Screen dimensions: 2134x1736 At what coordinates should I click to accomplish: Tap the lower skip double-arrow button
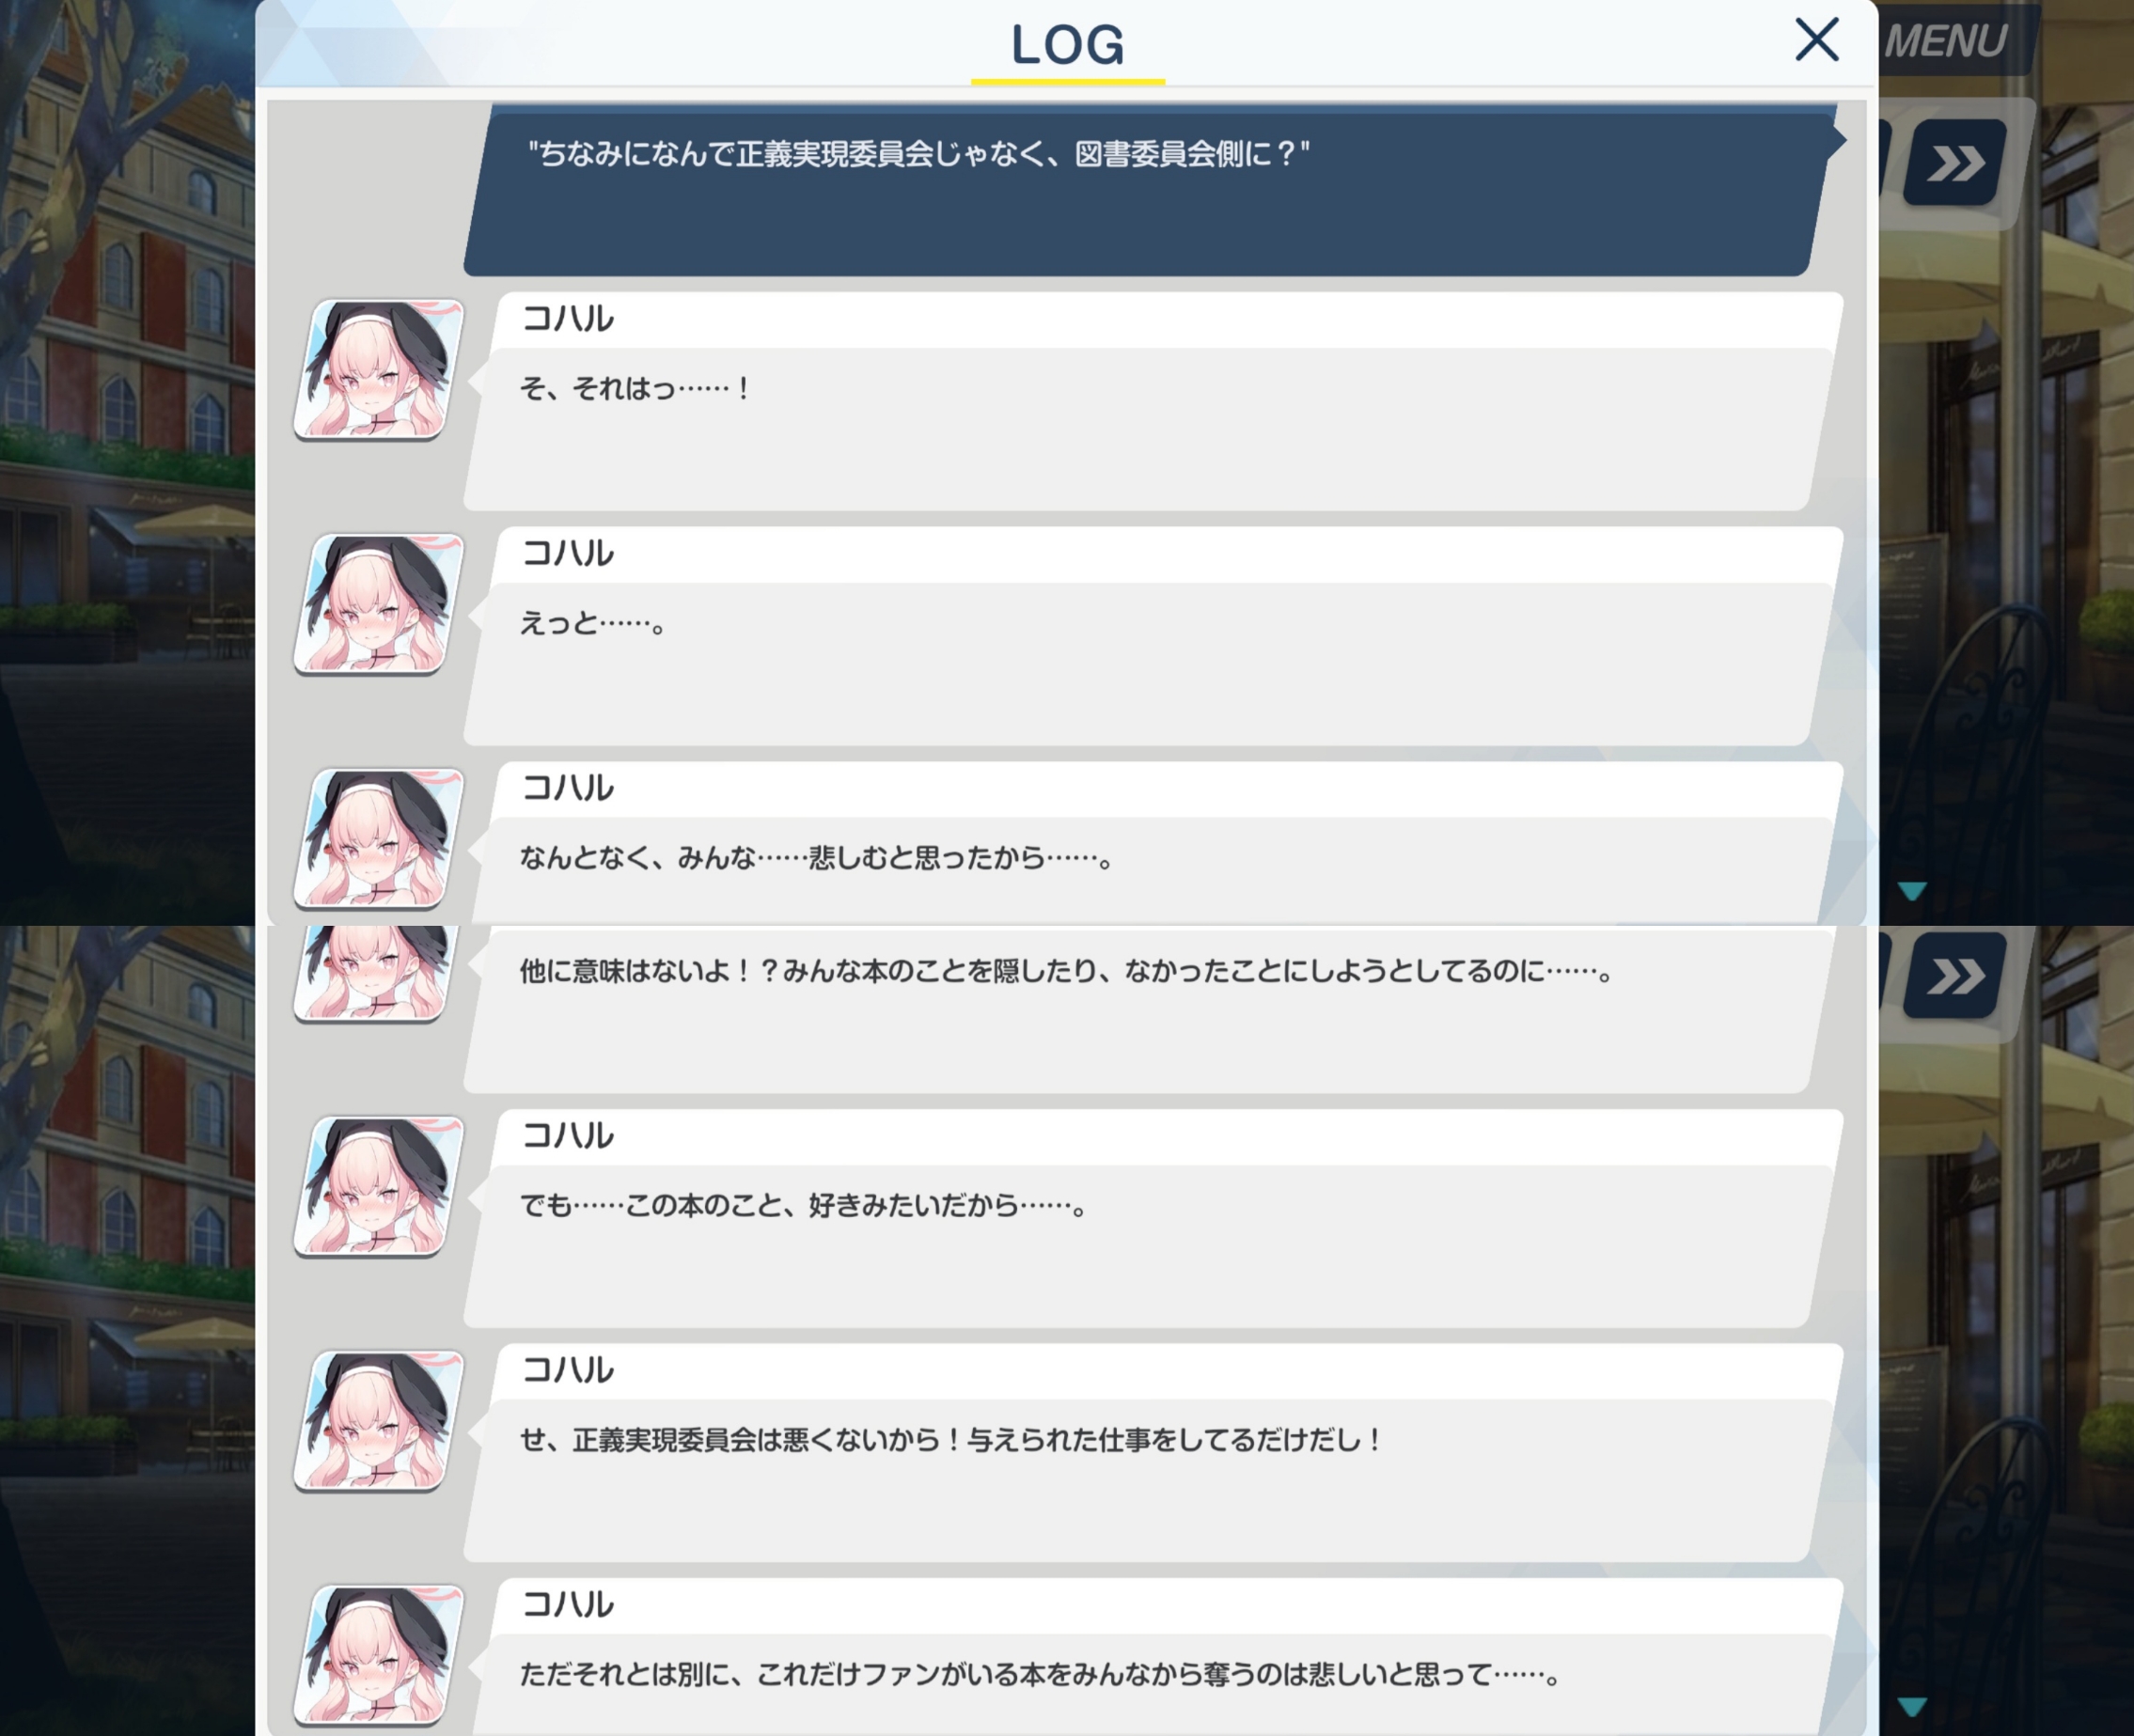pyautogui.click(x=1954, y=975)
